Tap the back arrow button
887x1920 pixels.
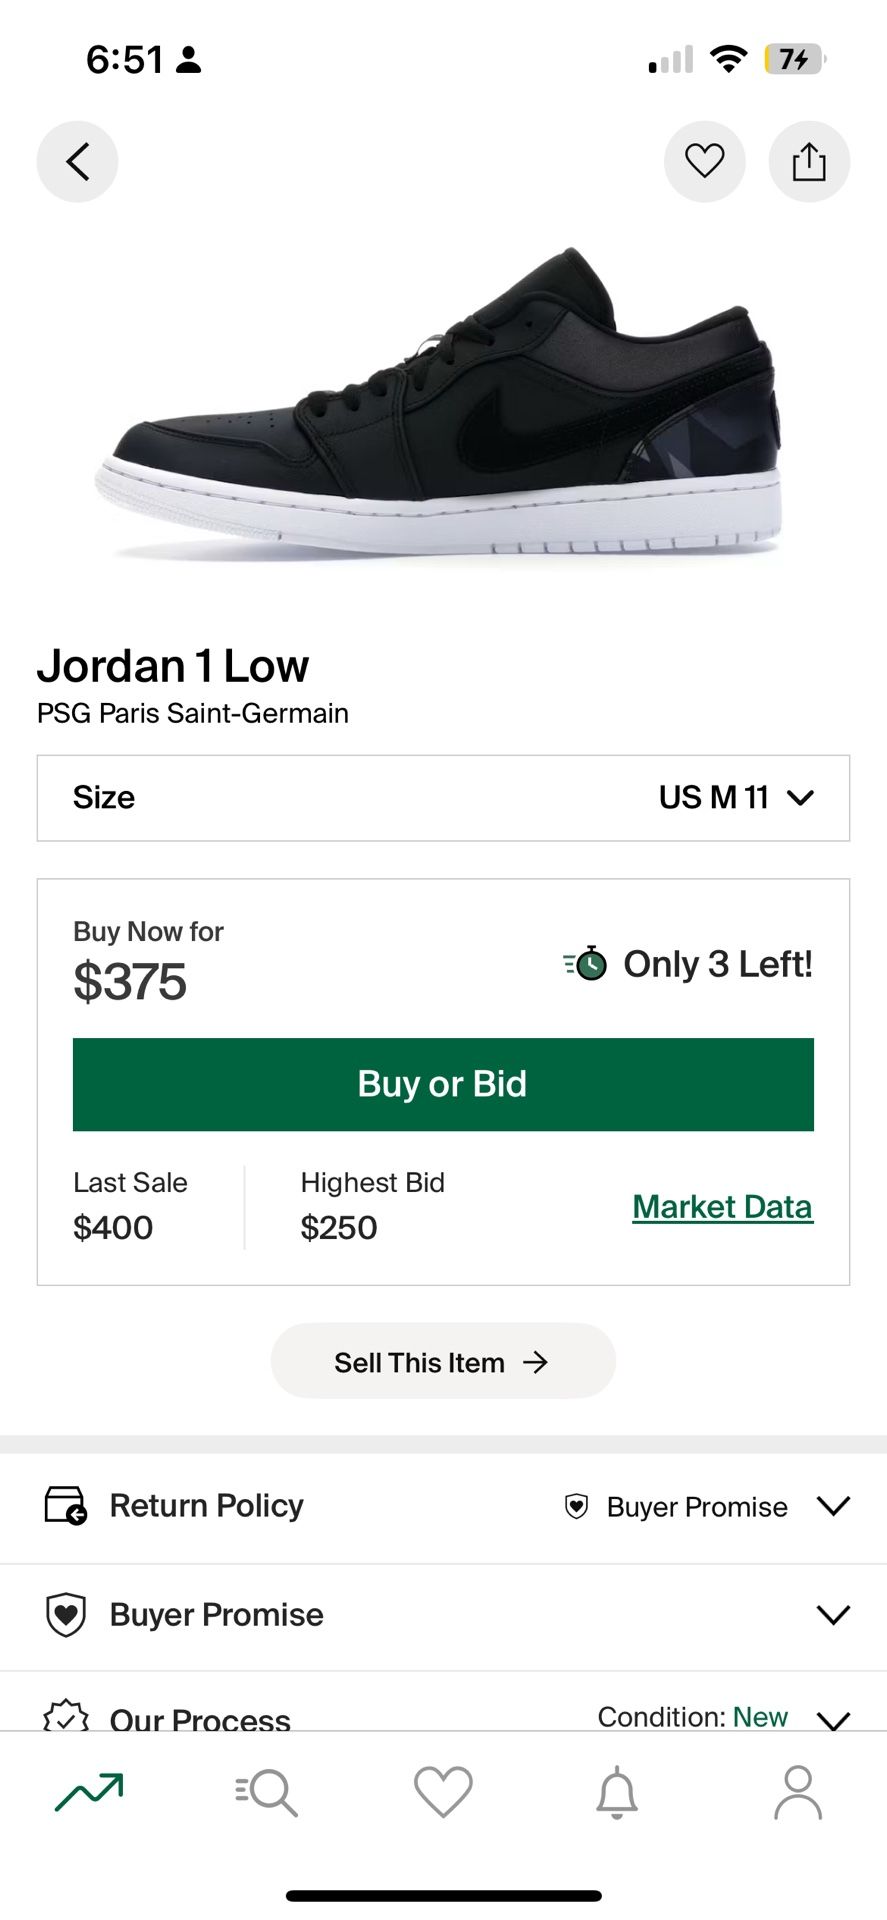(x=77, y=161)
